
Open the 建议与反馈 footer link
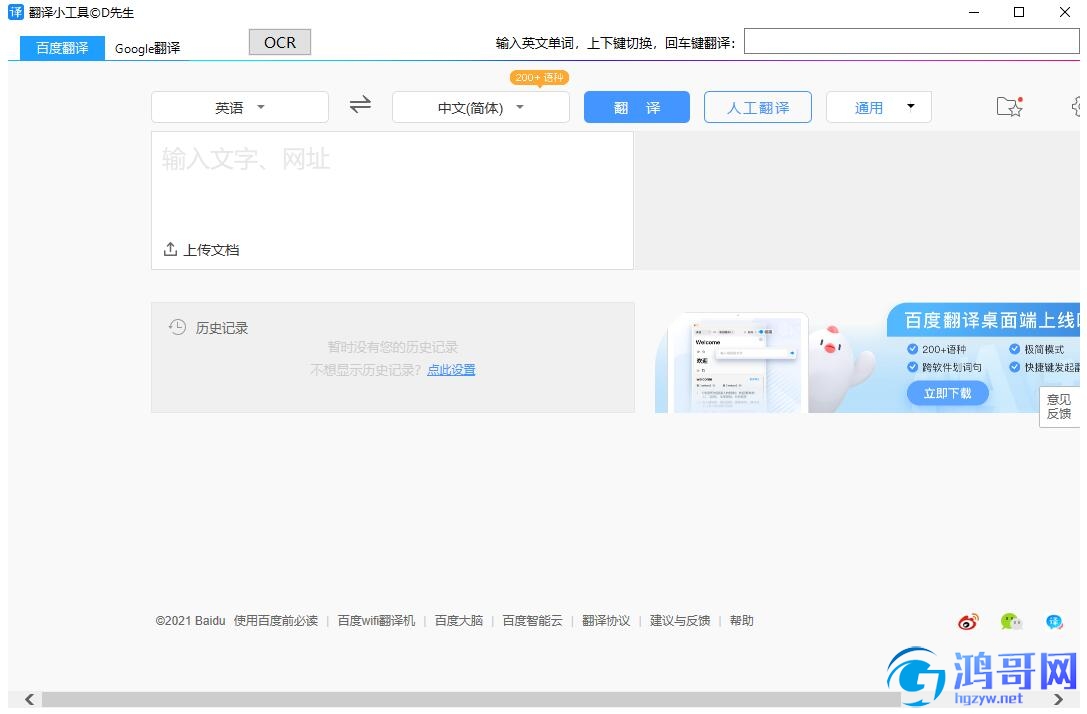point(680,621)
